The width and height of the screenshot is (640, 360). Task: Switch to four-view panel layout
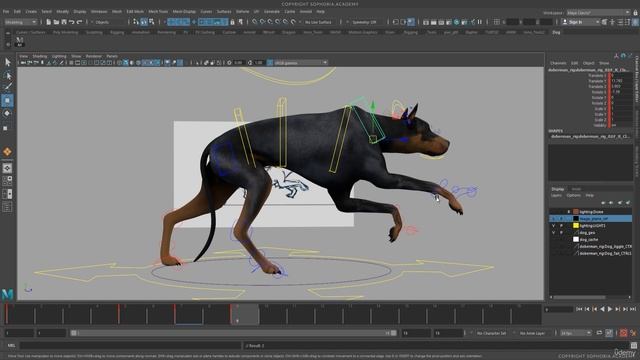pyautogui.click(x=7, y=181)
